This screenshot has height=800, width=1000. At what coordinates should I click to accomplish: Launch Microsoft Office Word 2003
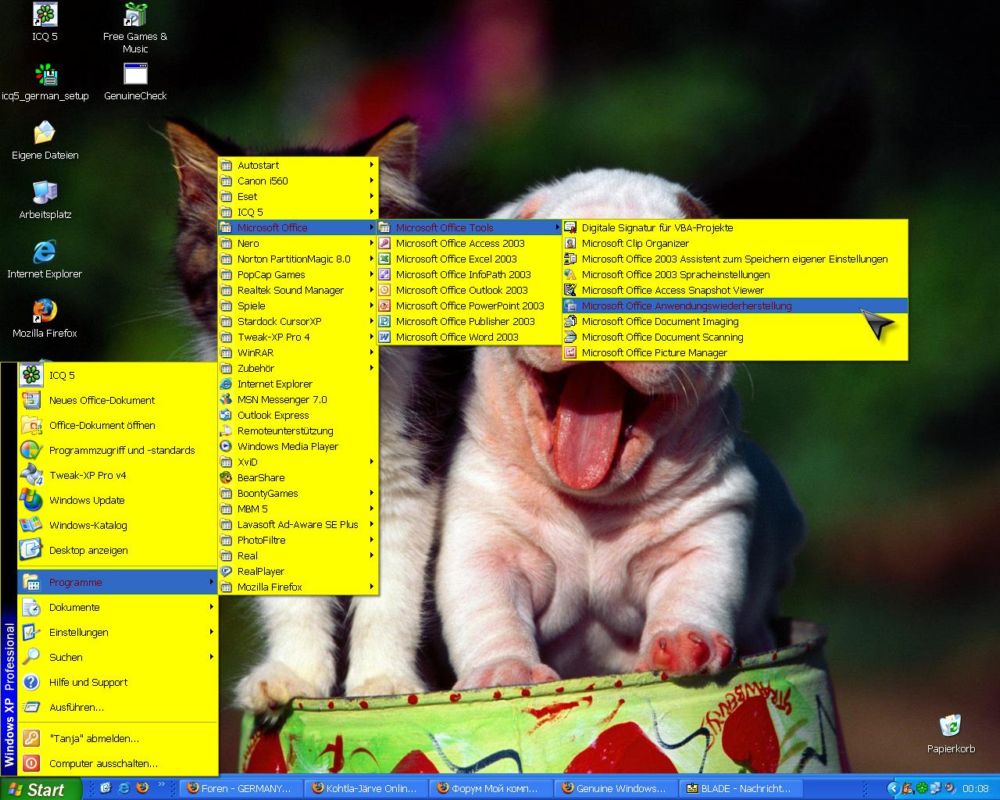point(456,337)
